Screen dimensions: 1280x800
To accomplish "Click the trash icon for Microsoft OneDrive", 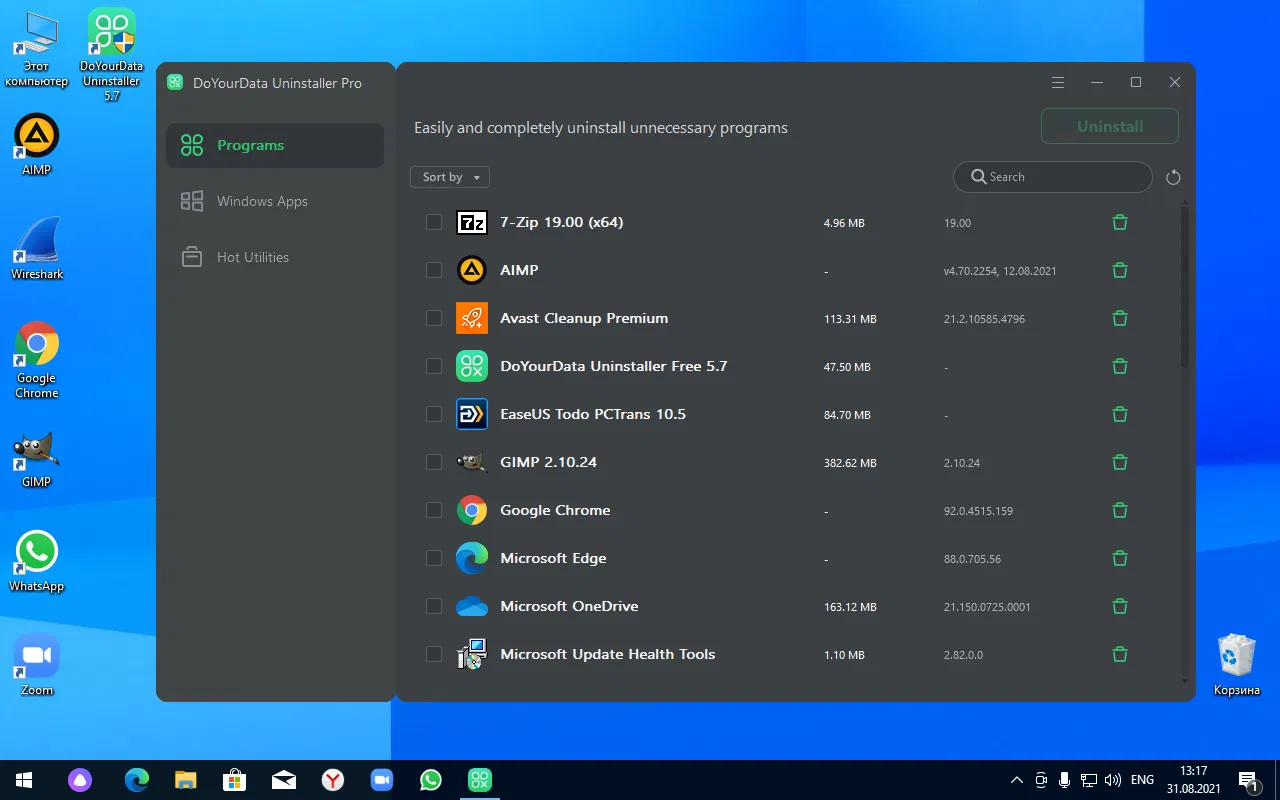I will pos(1119,606).
